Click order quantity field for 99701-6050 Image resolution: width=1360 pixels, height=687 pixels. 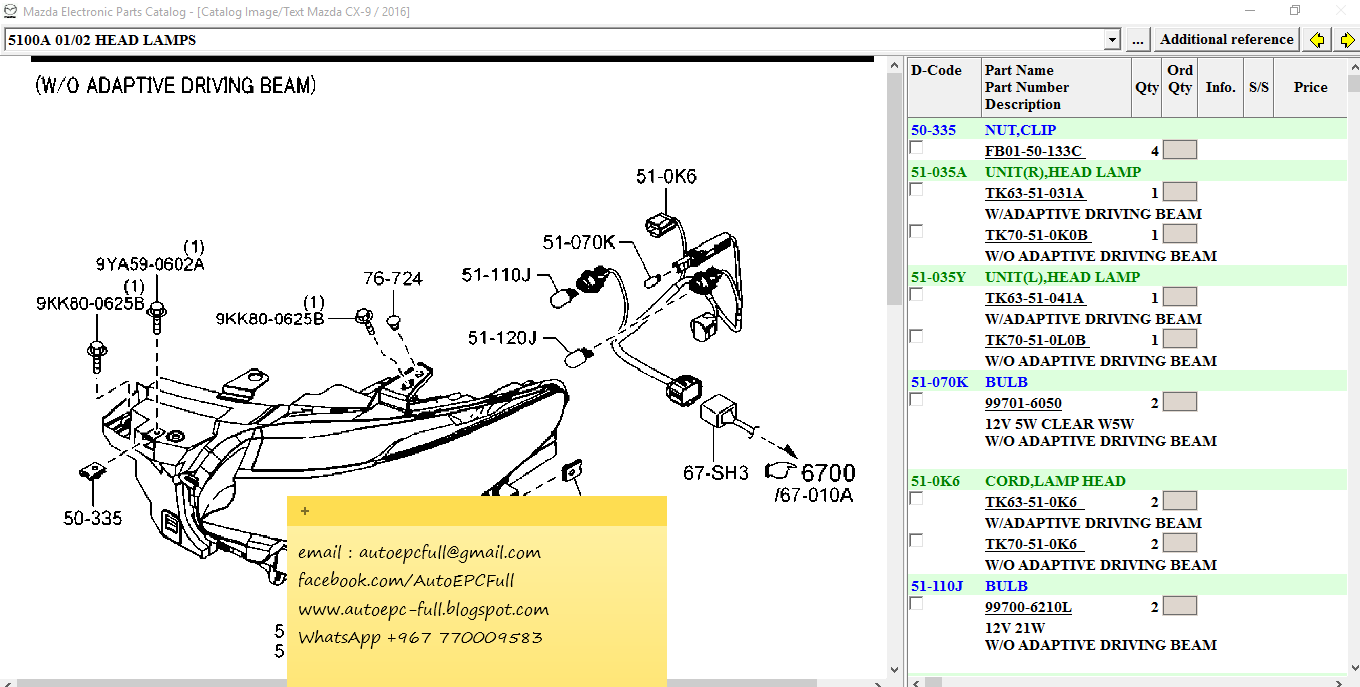[x=1180, y=402]
